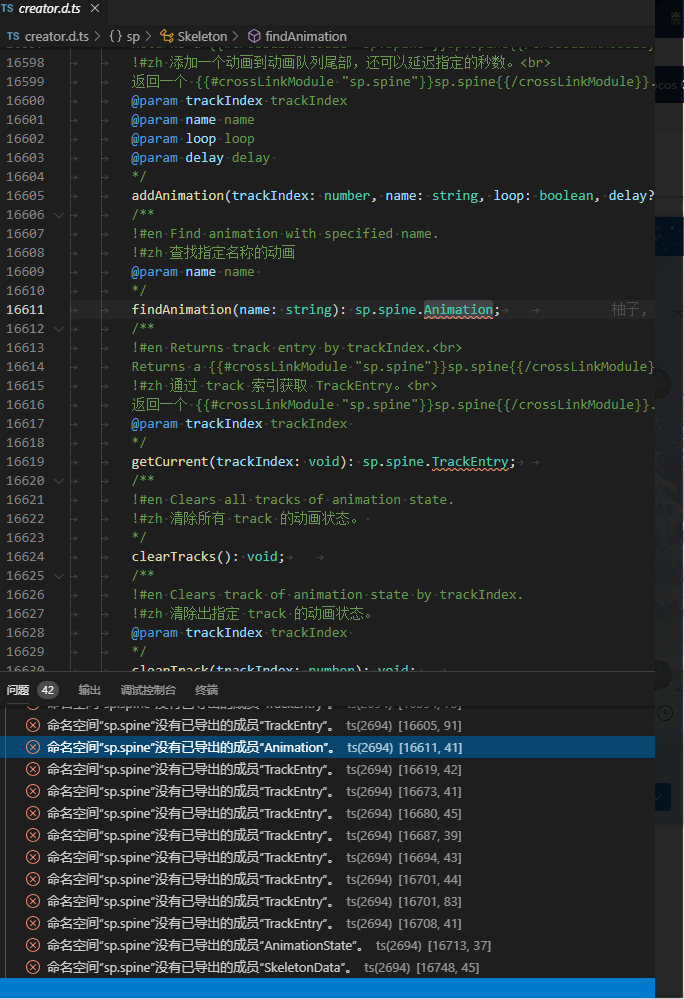Switch to the 终端 panel tab
The width and height of the screenshot is (684, 999).
click(x=206, y=690)
